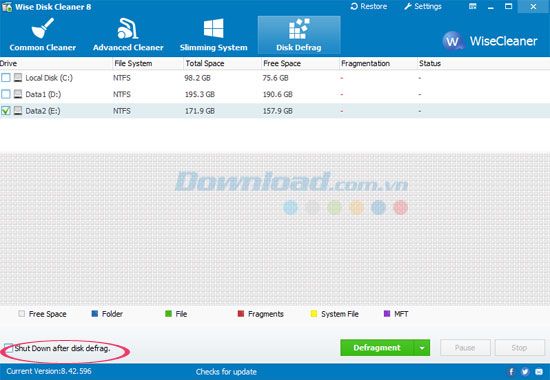Screen dimensions: 550x380
Task: Enable Shut Down after disk defrag checkbox
Action: click(8, 348)
